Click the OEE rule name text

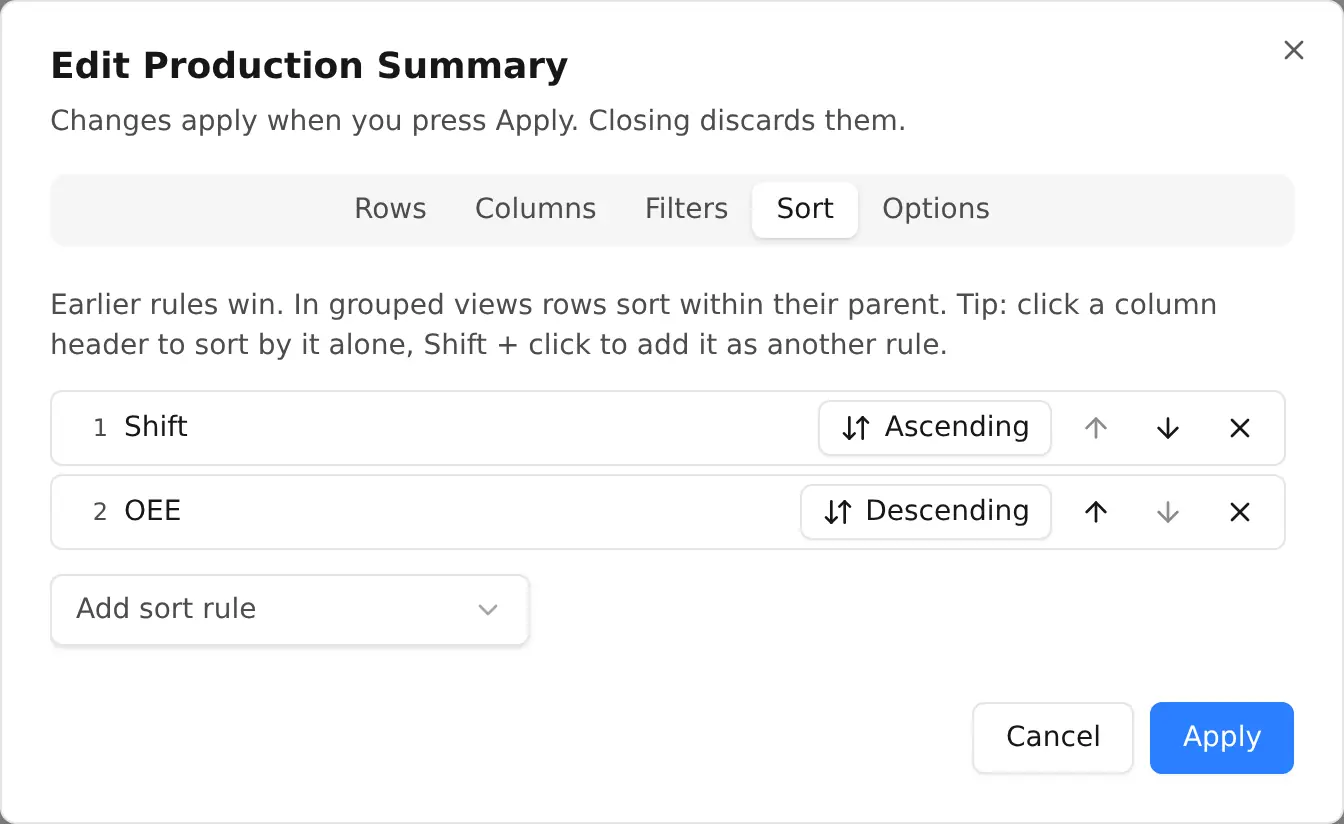coord(152,511)
